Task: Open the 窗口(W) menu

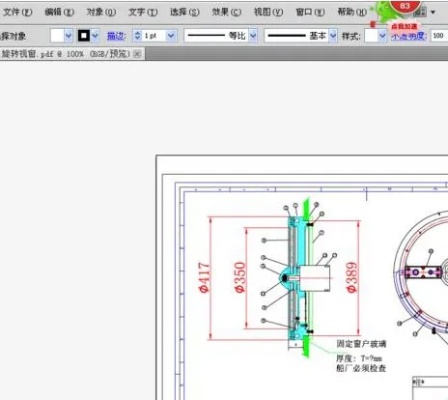Action: coord(310,12)
